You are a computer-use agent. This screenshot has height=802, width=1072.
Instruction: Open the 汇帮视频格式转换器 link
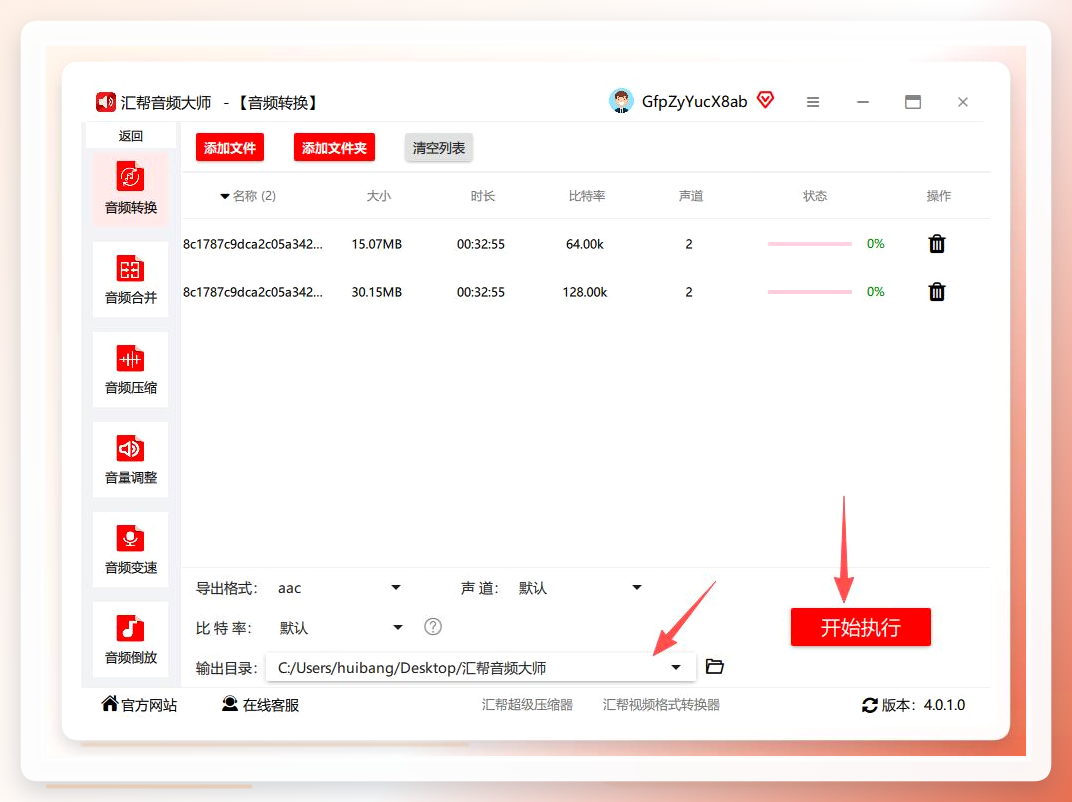click(x=661, y=704)
